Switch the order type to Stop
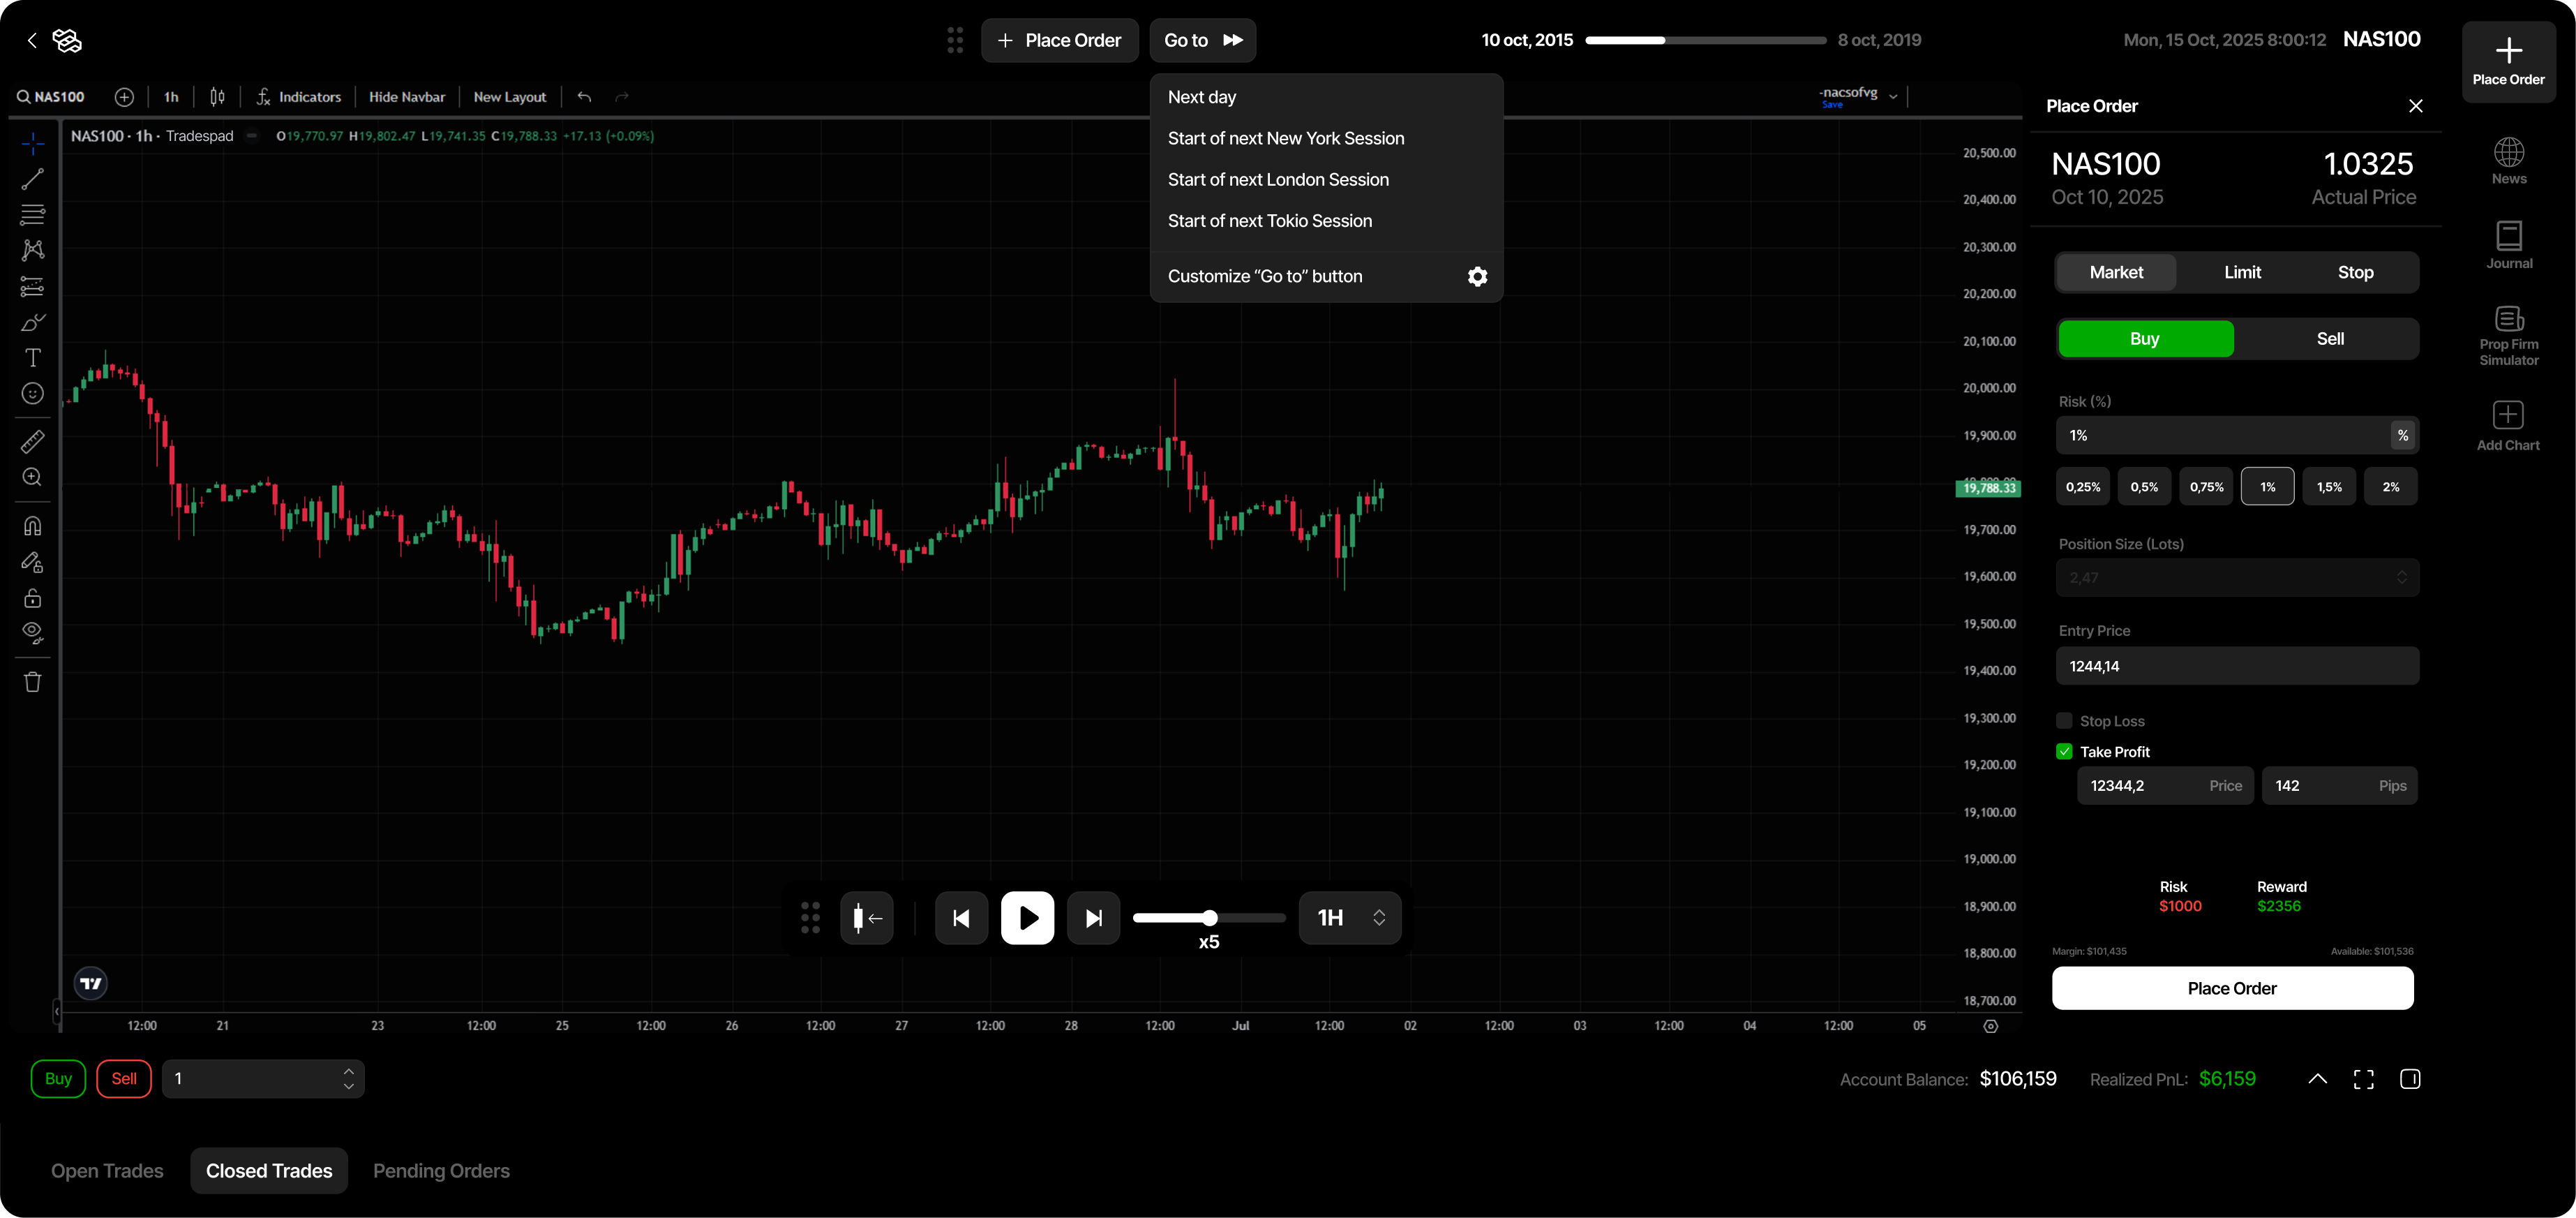Viewport: 2576px width, 1218px height. pyautogui.click(x=2355, y=273)
